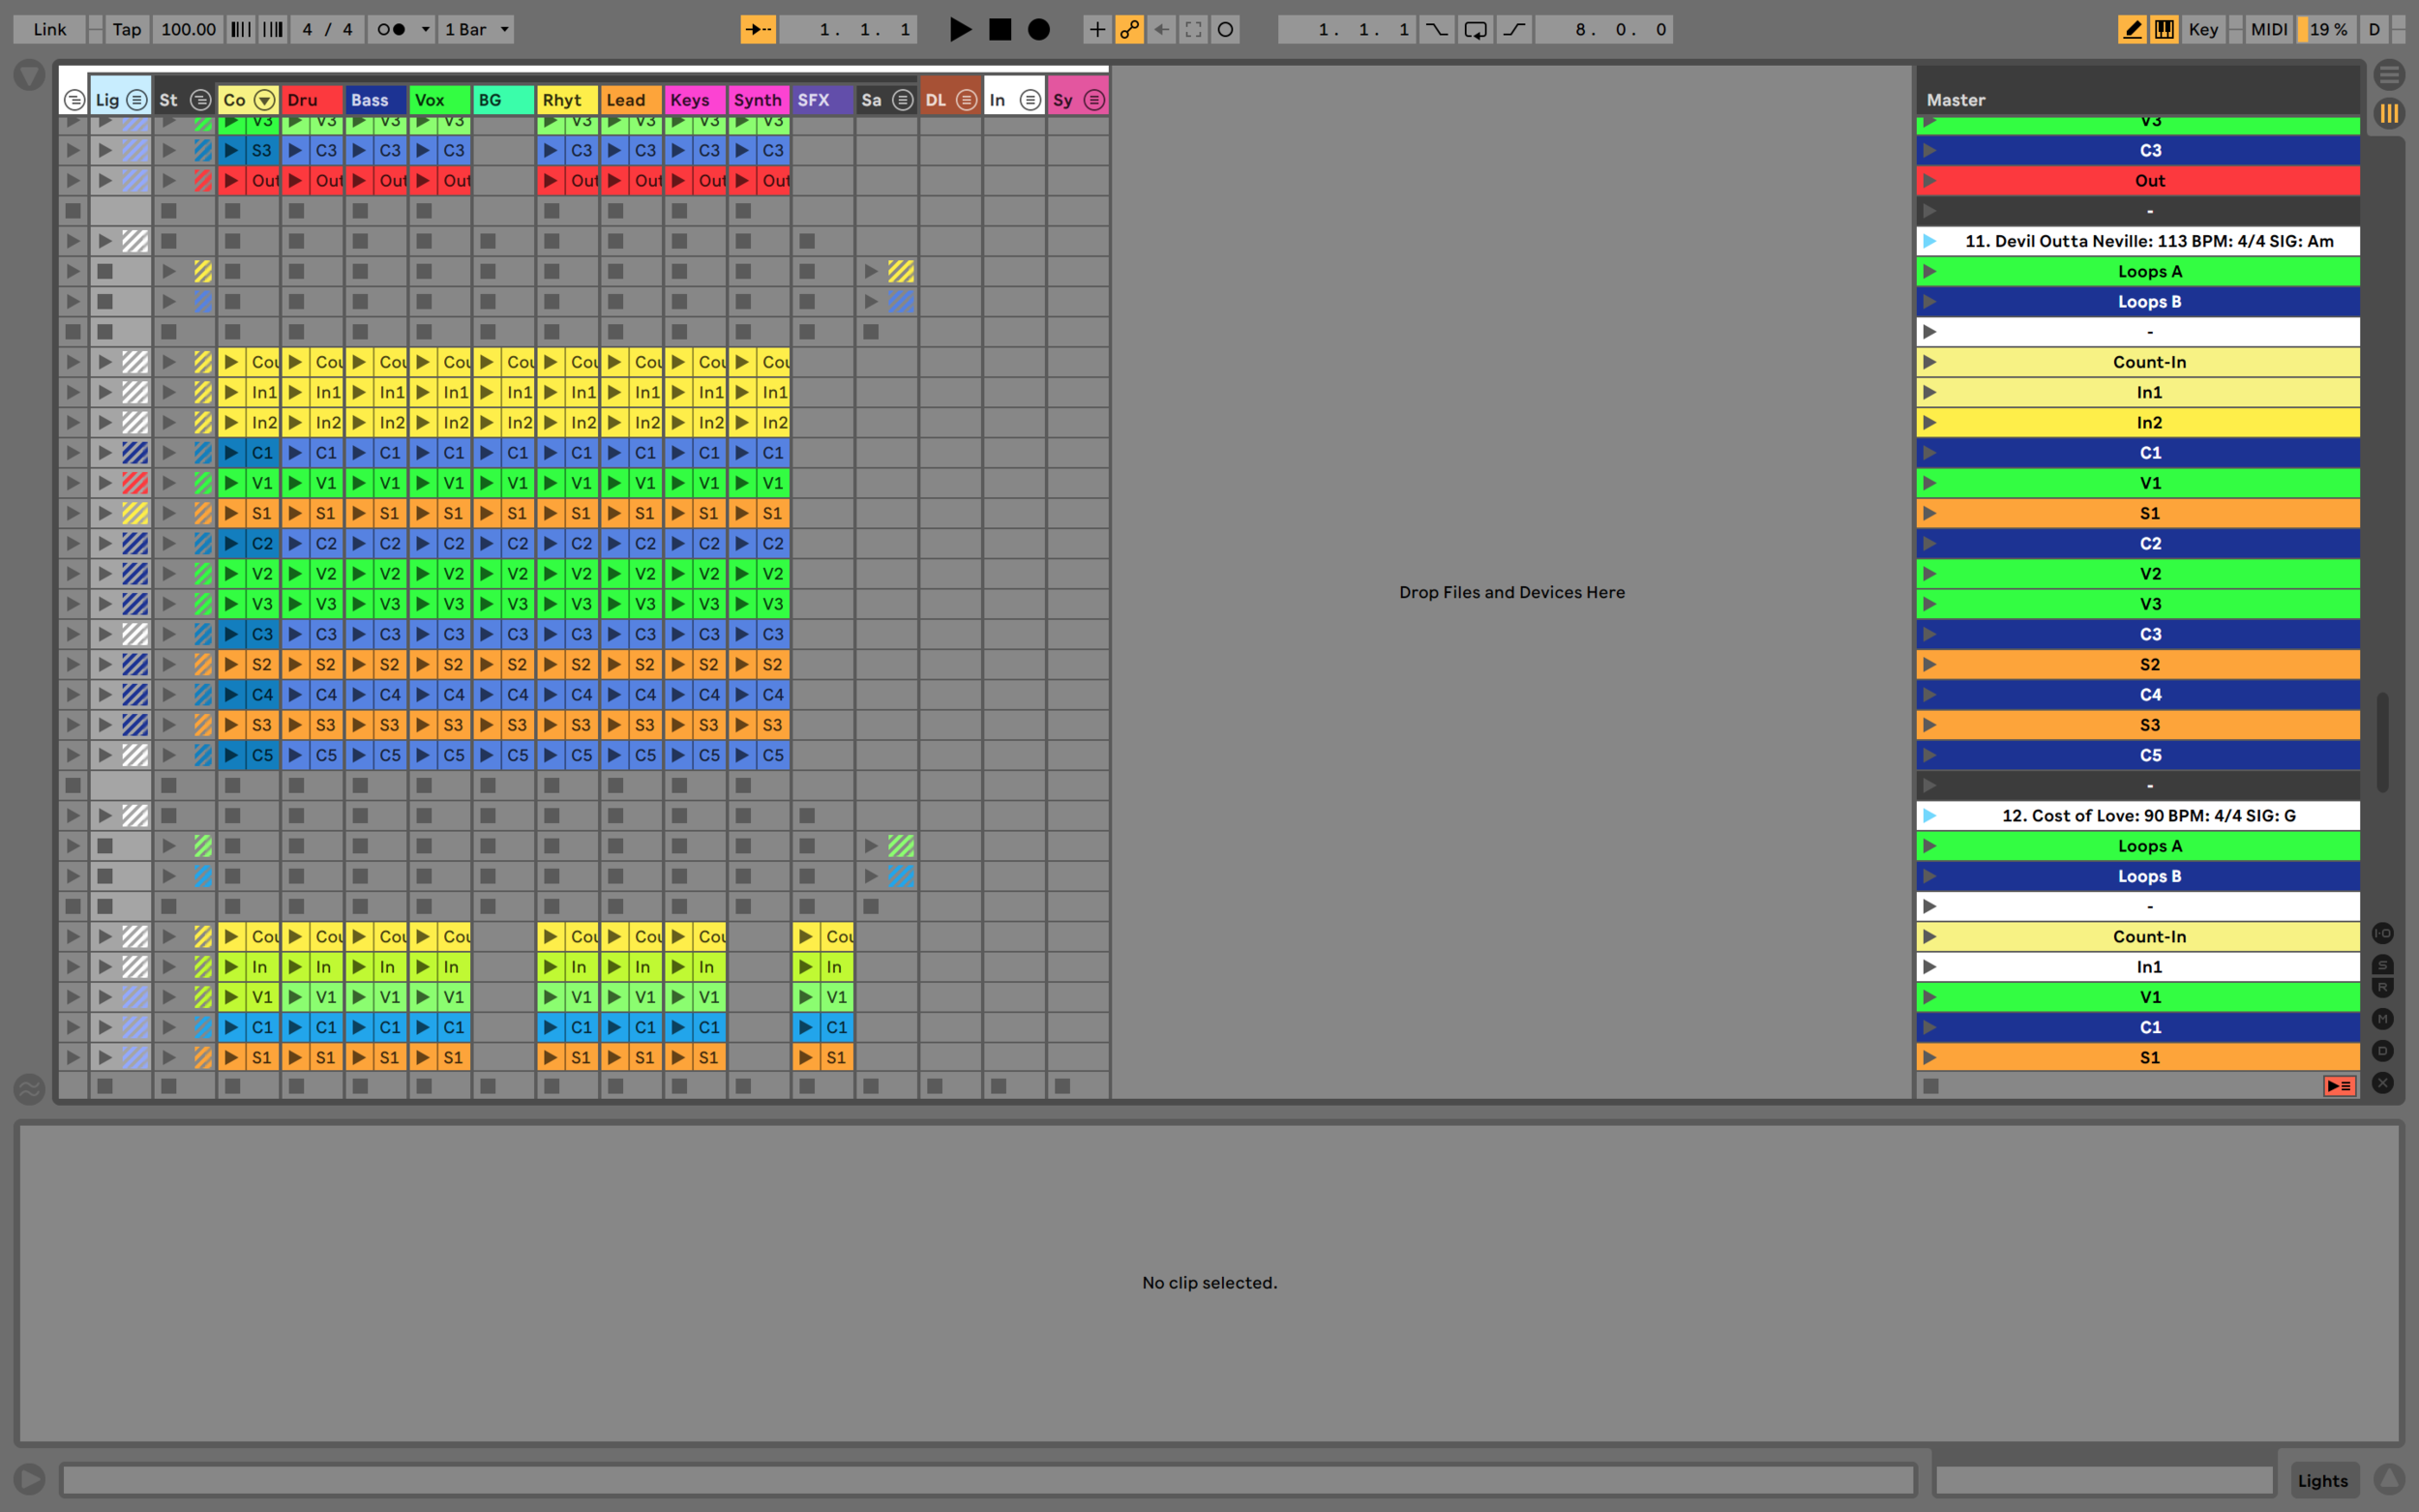This screenshot has height=1512, width=2419.
Task: Launch scene 11. Devil Outta Neville
Action: (1930, 241)
